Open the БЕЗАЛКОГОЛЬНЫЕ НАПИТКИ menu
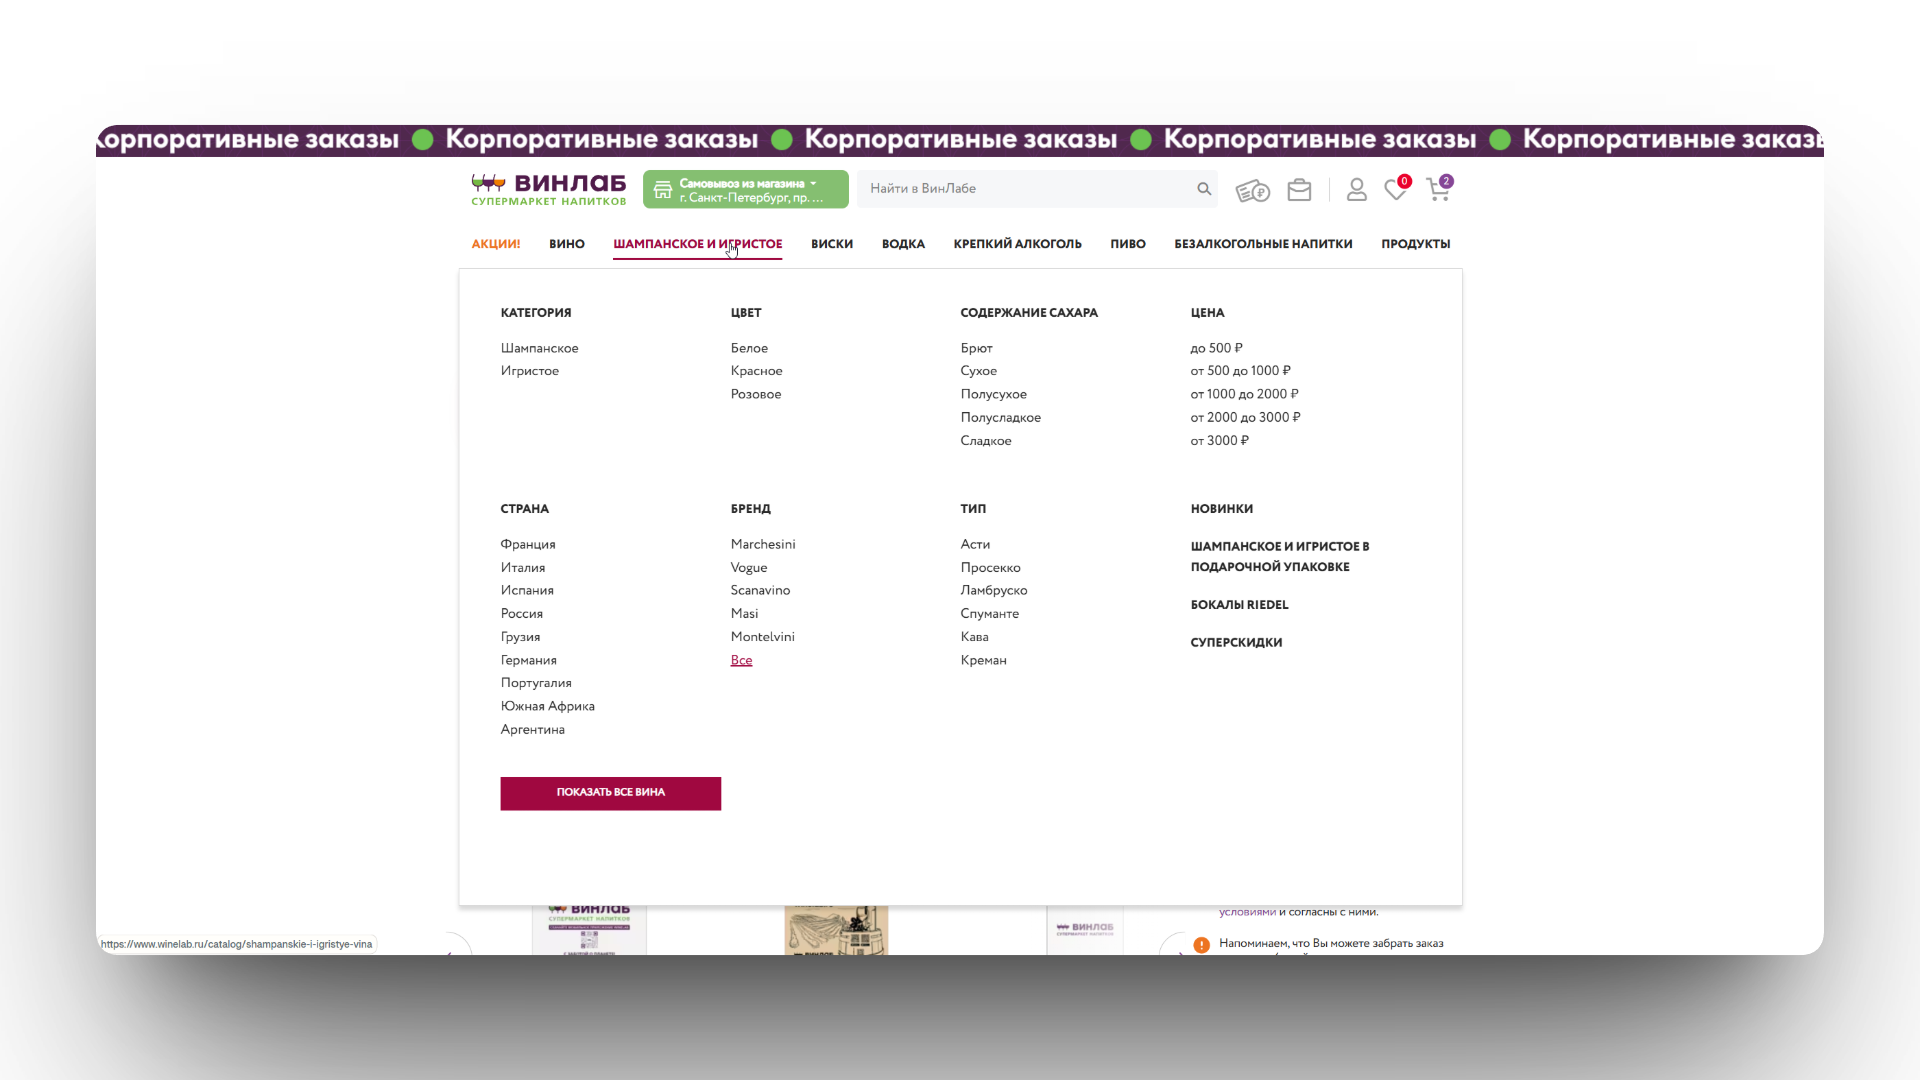The height and width of the screenshot is (1080, 1920). click(x=1263, y=244)
